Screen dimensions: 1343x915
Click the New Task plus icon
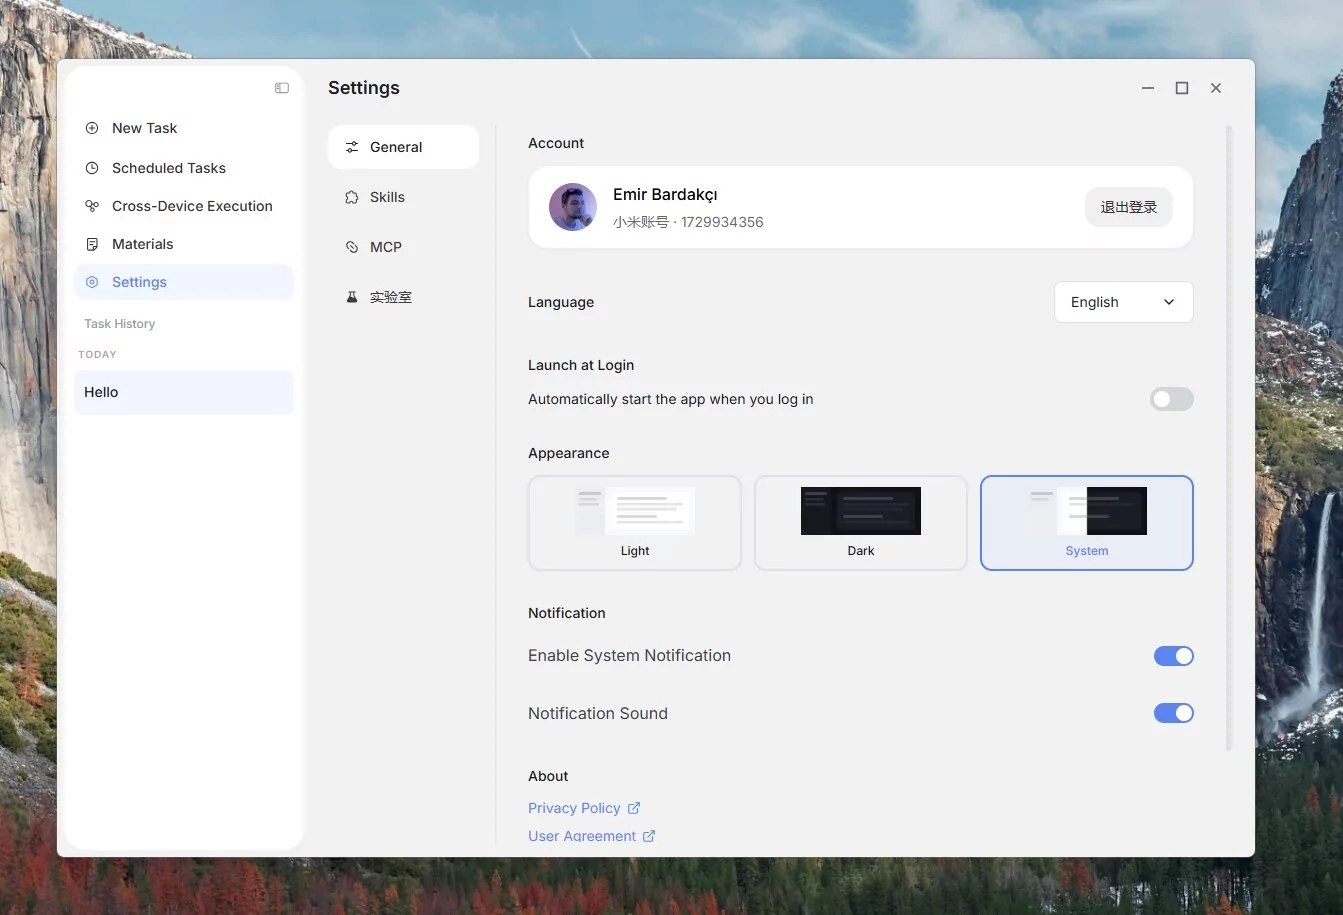coord(92,128)
